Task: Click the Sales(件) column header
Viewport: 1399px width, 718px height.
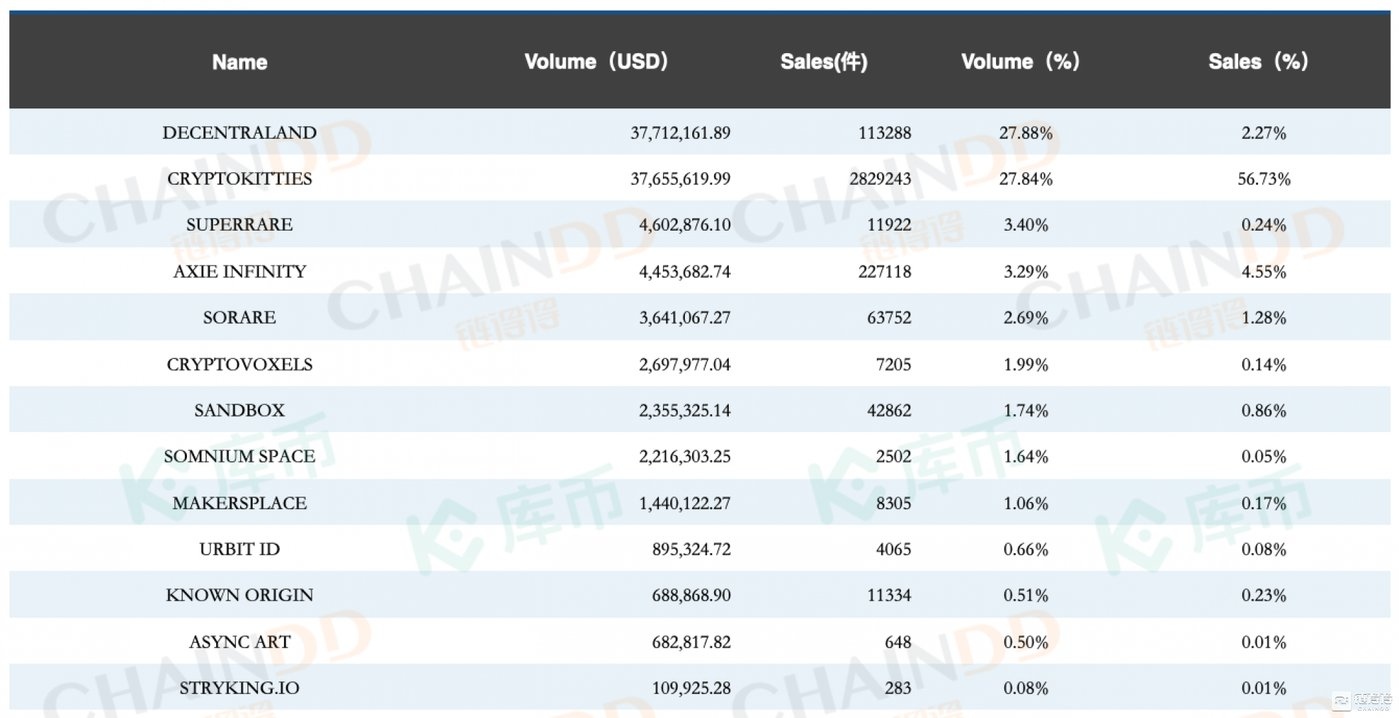Action: point(824,62)
